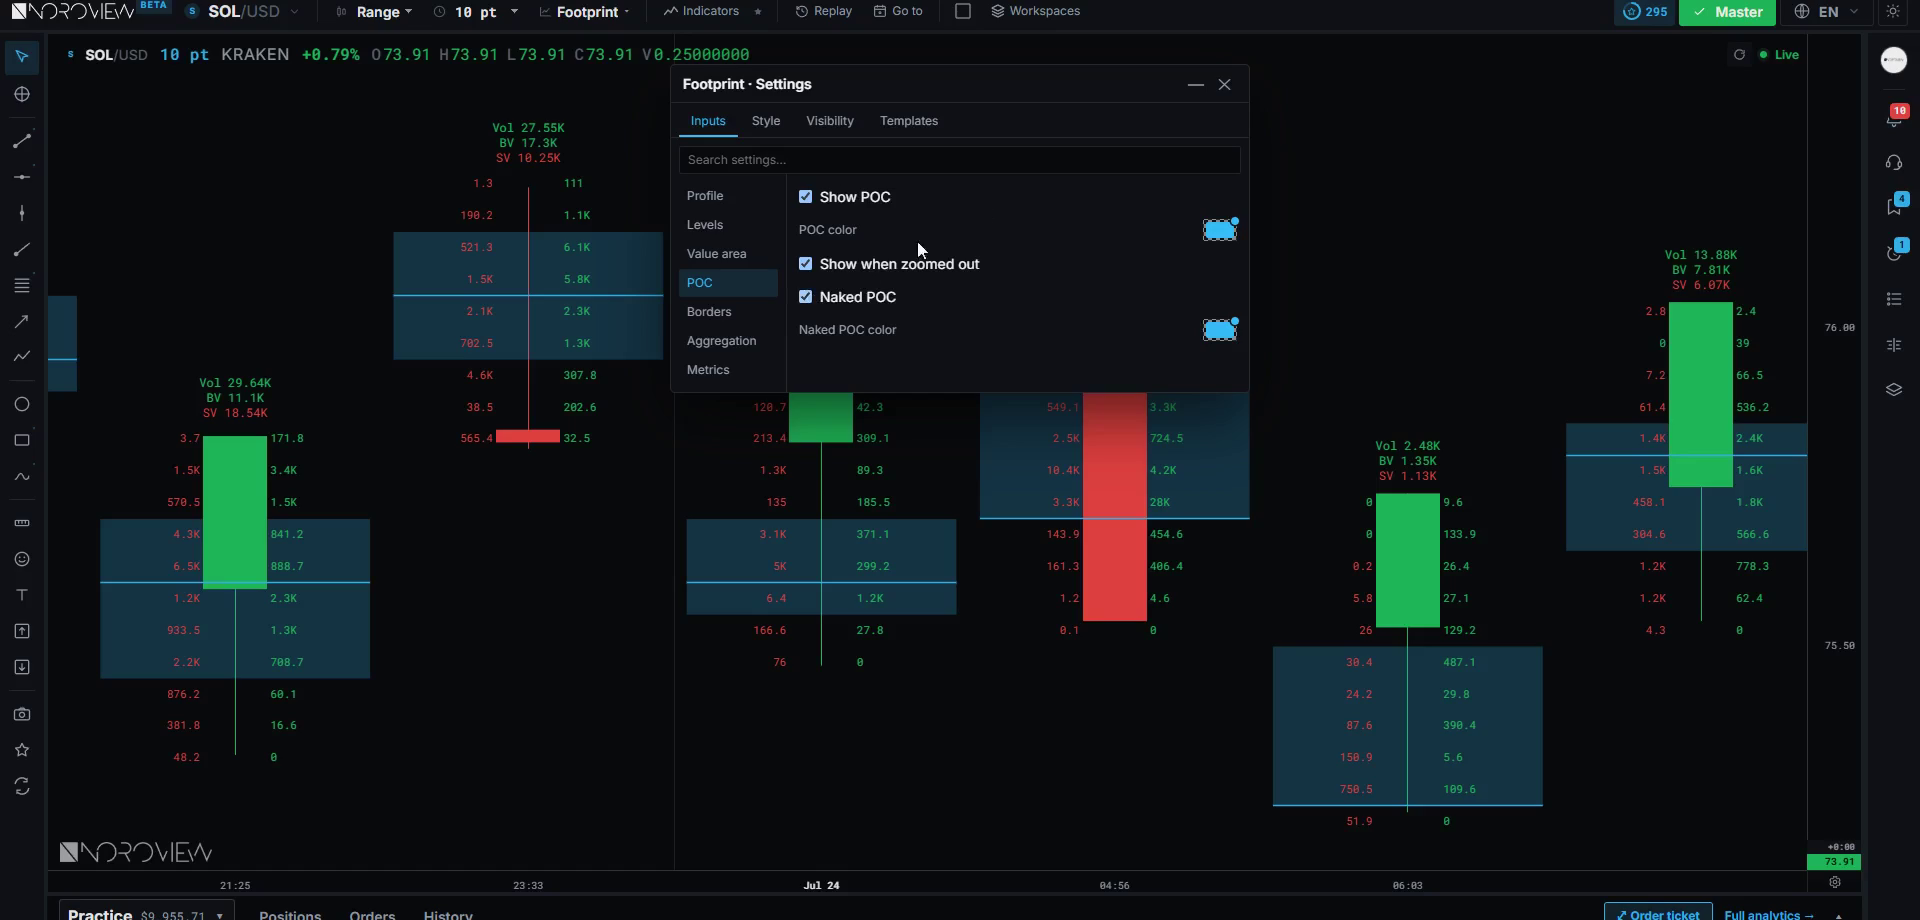1920x920 pixels.
Task: Open the Footprint chart style dropdown
Action: pyautogui.click(x=585, y=12)
